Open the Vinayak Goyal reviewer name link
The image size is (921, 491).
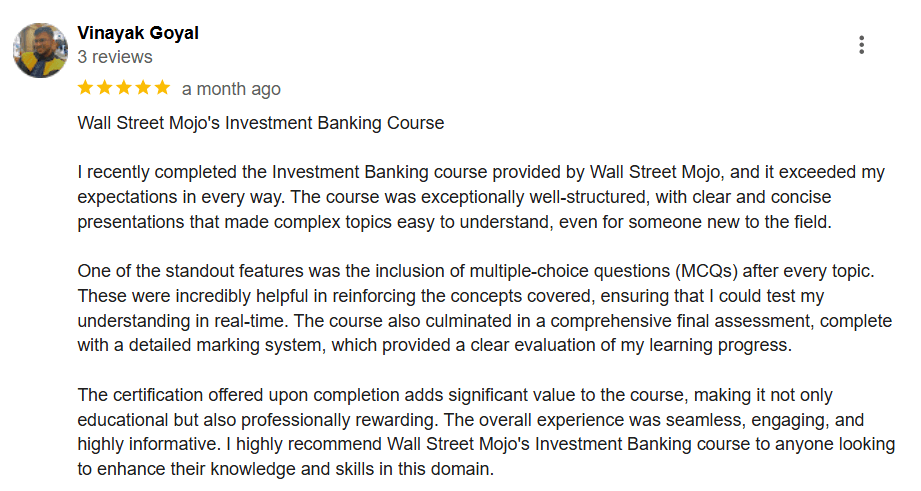(138, 33)
